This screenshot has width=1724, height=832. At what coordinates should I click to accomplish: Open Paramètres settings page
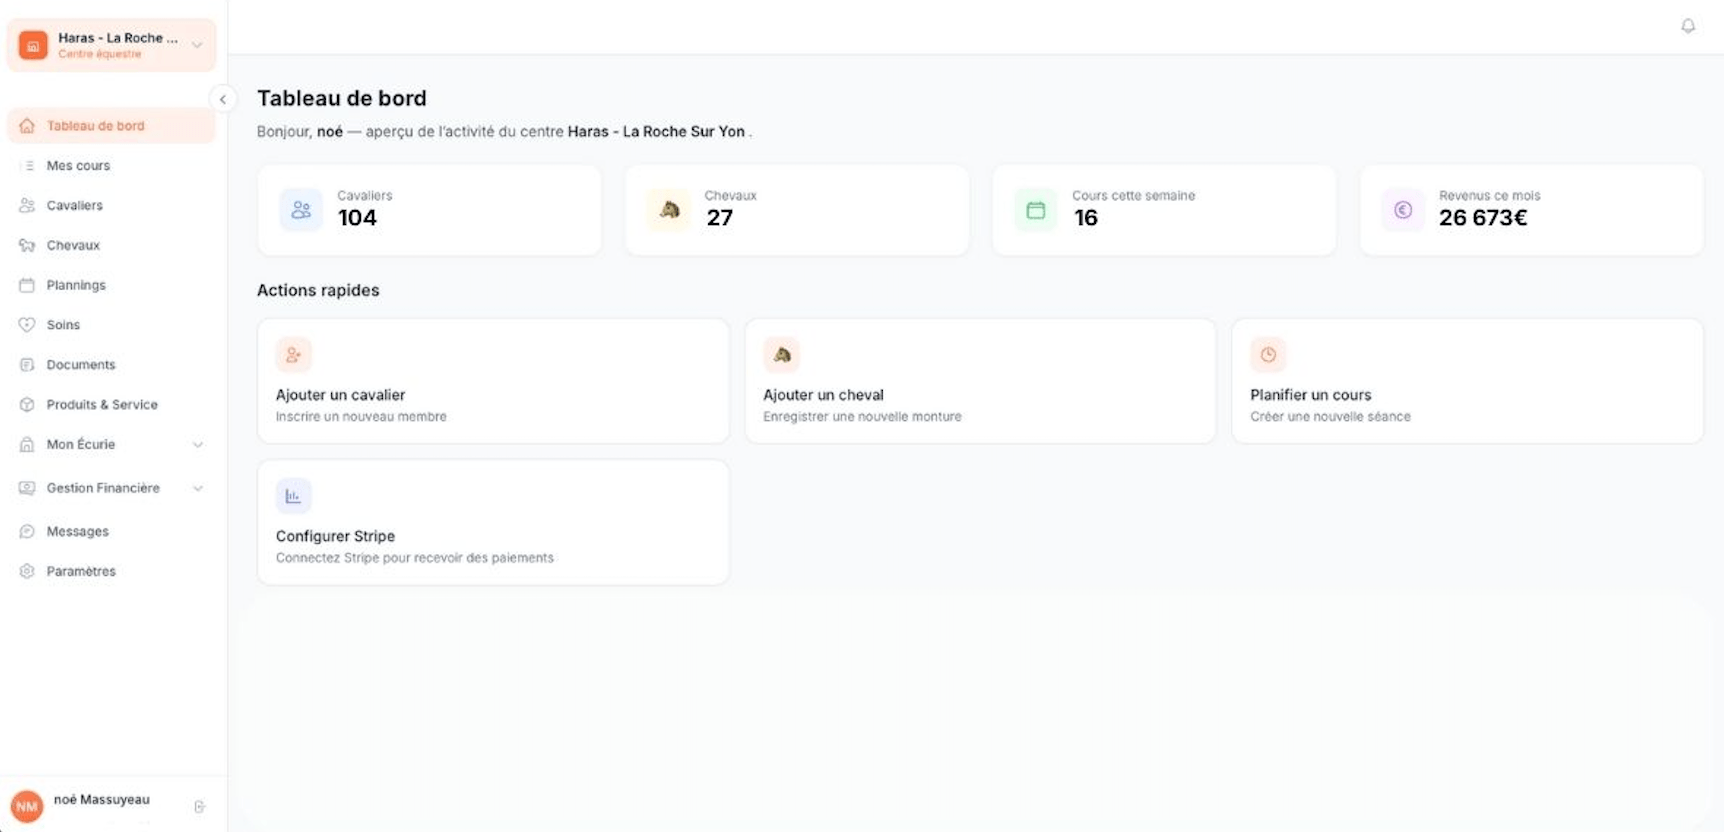click(81, 571)
